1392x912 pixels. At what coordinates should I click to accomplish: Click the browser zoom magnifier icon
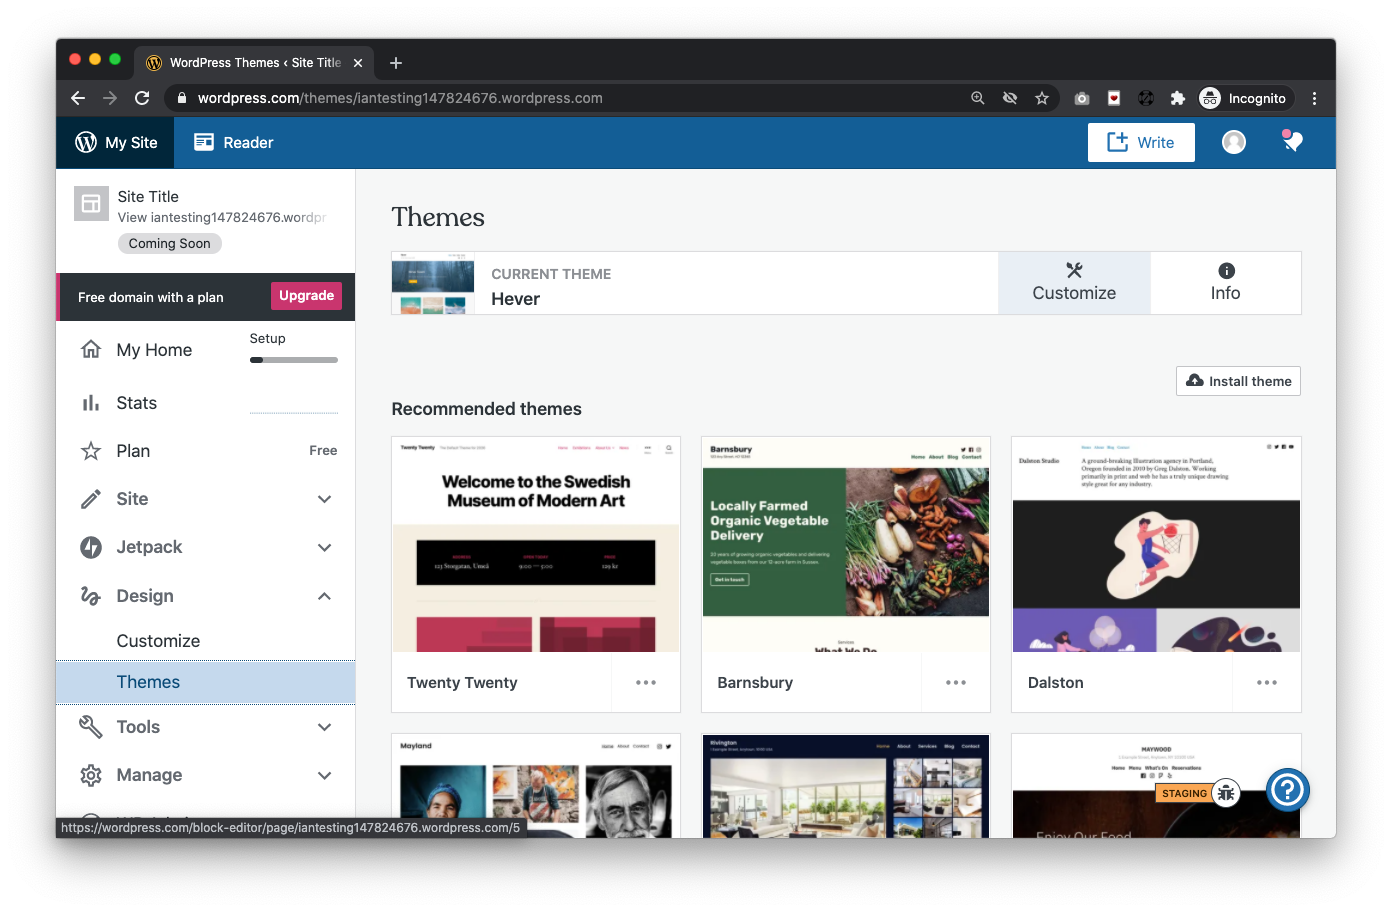(x=978, y=98)
